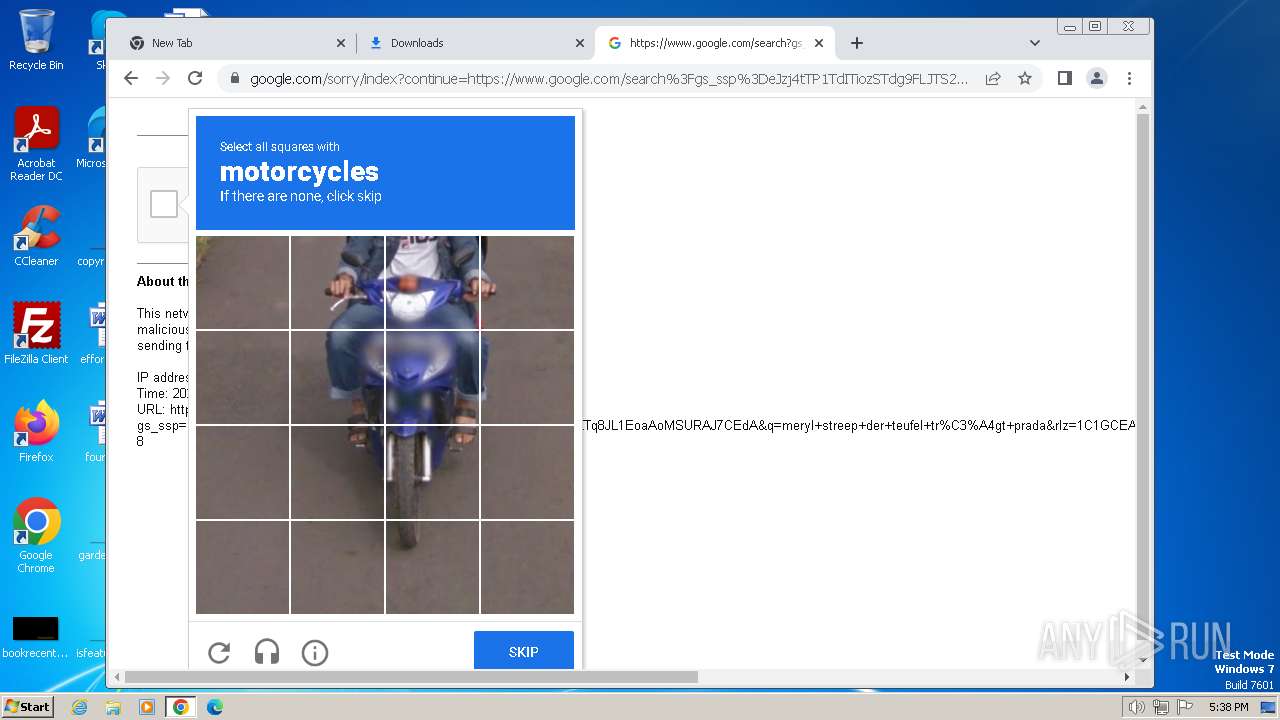
Task: Get an audio challenge via headphones icon
Action: click(x=267, y=653)
